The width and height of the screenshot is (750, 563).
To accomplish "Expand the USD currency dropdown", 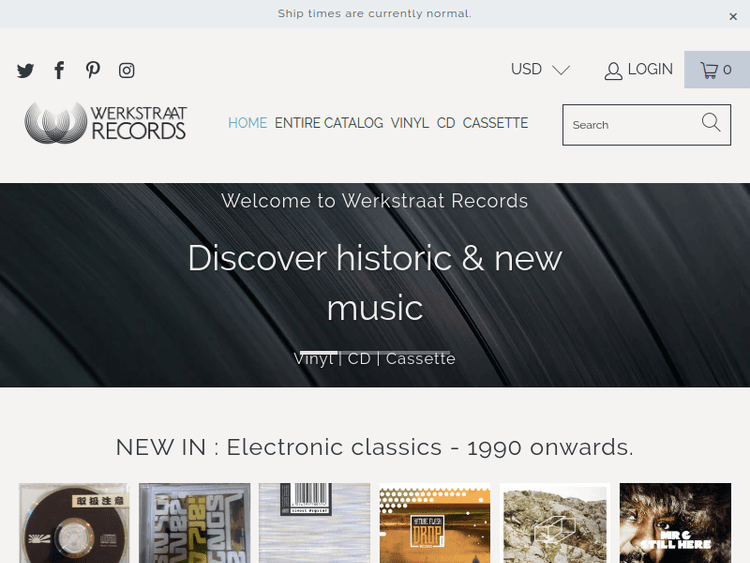I will coord(540,69).
